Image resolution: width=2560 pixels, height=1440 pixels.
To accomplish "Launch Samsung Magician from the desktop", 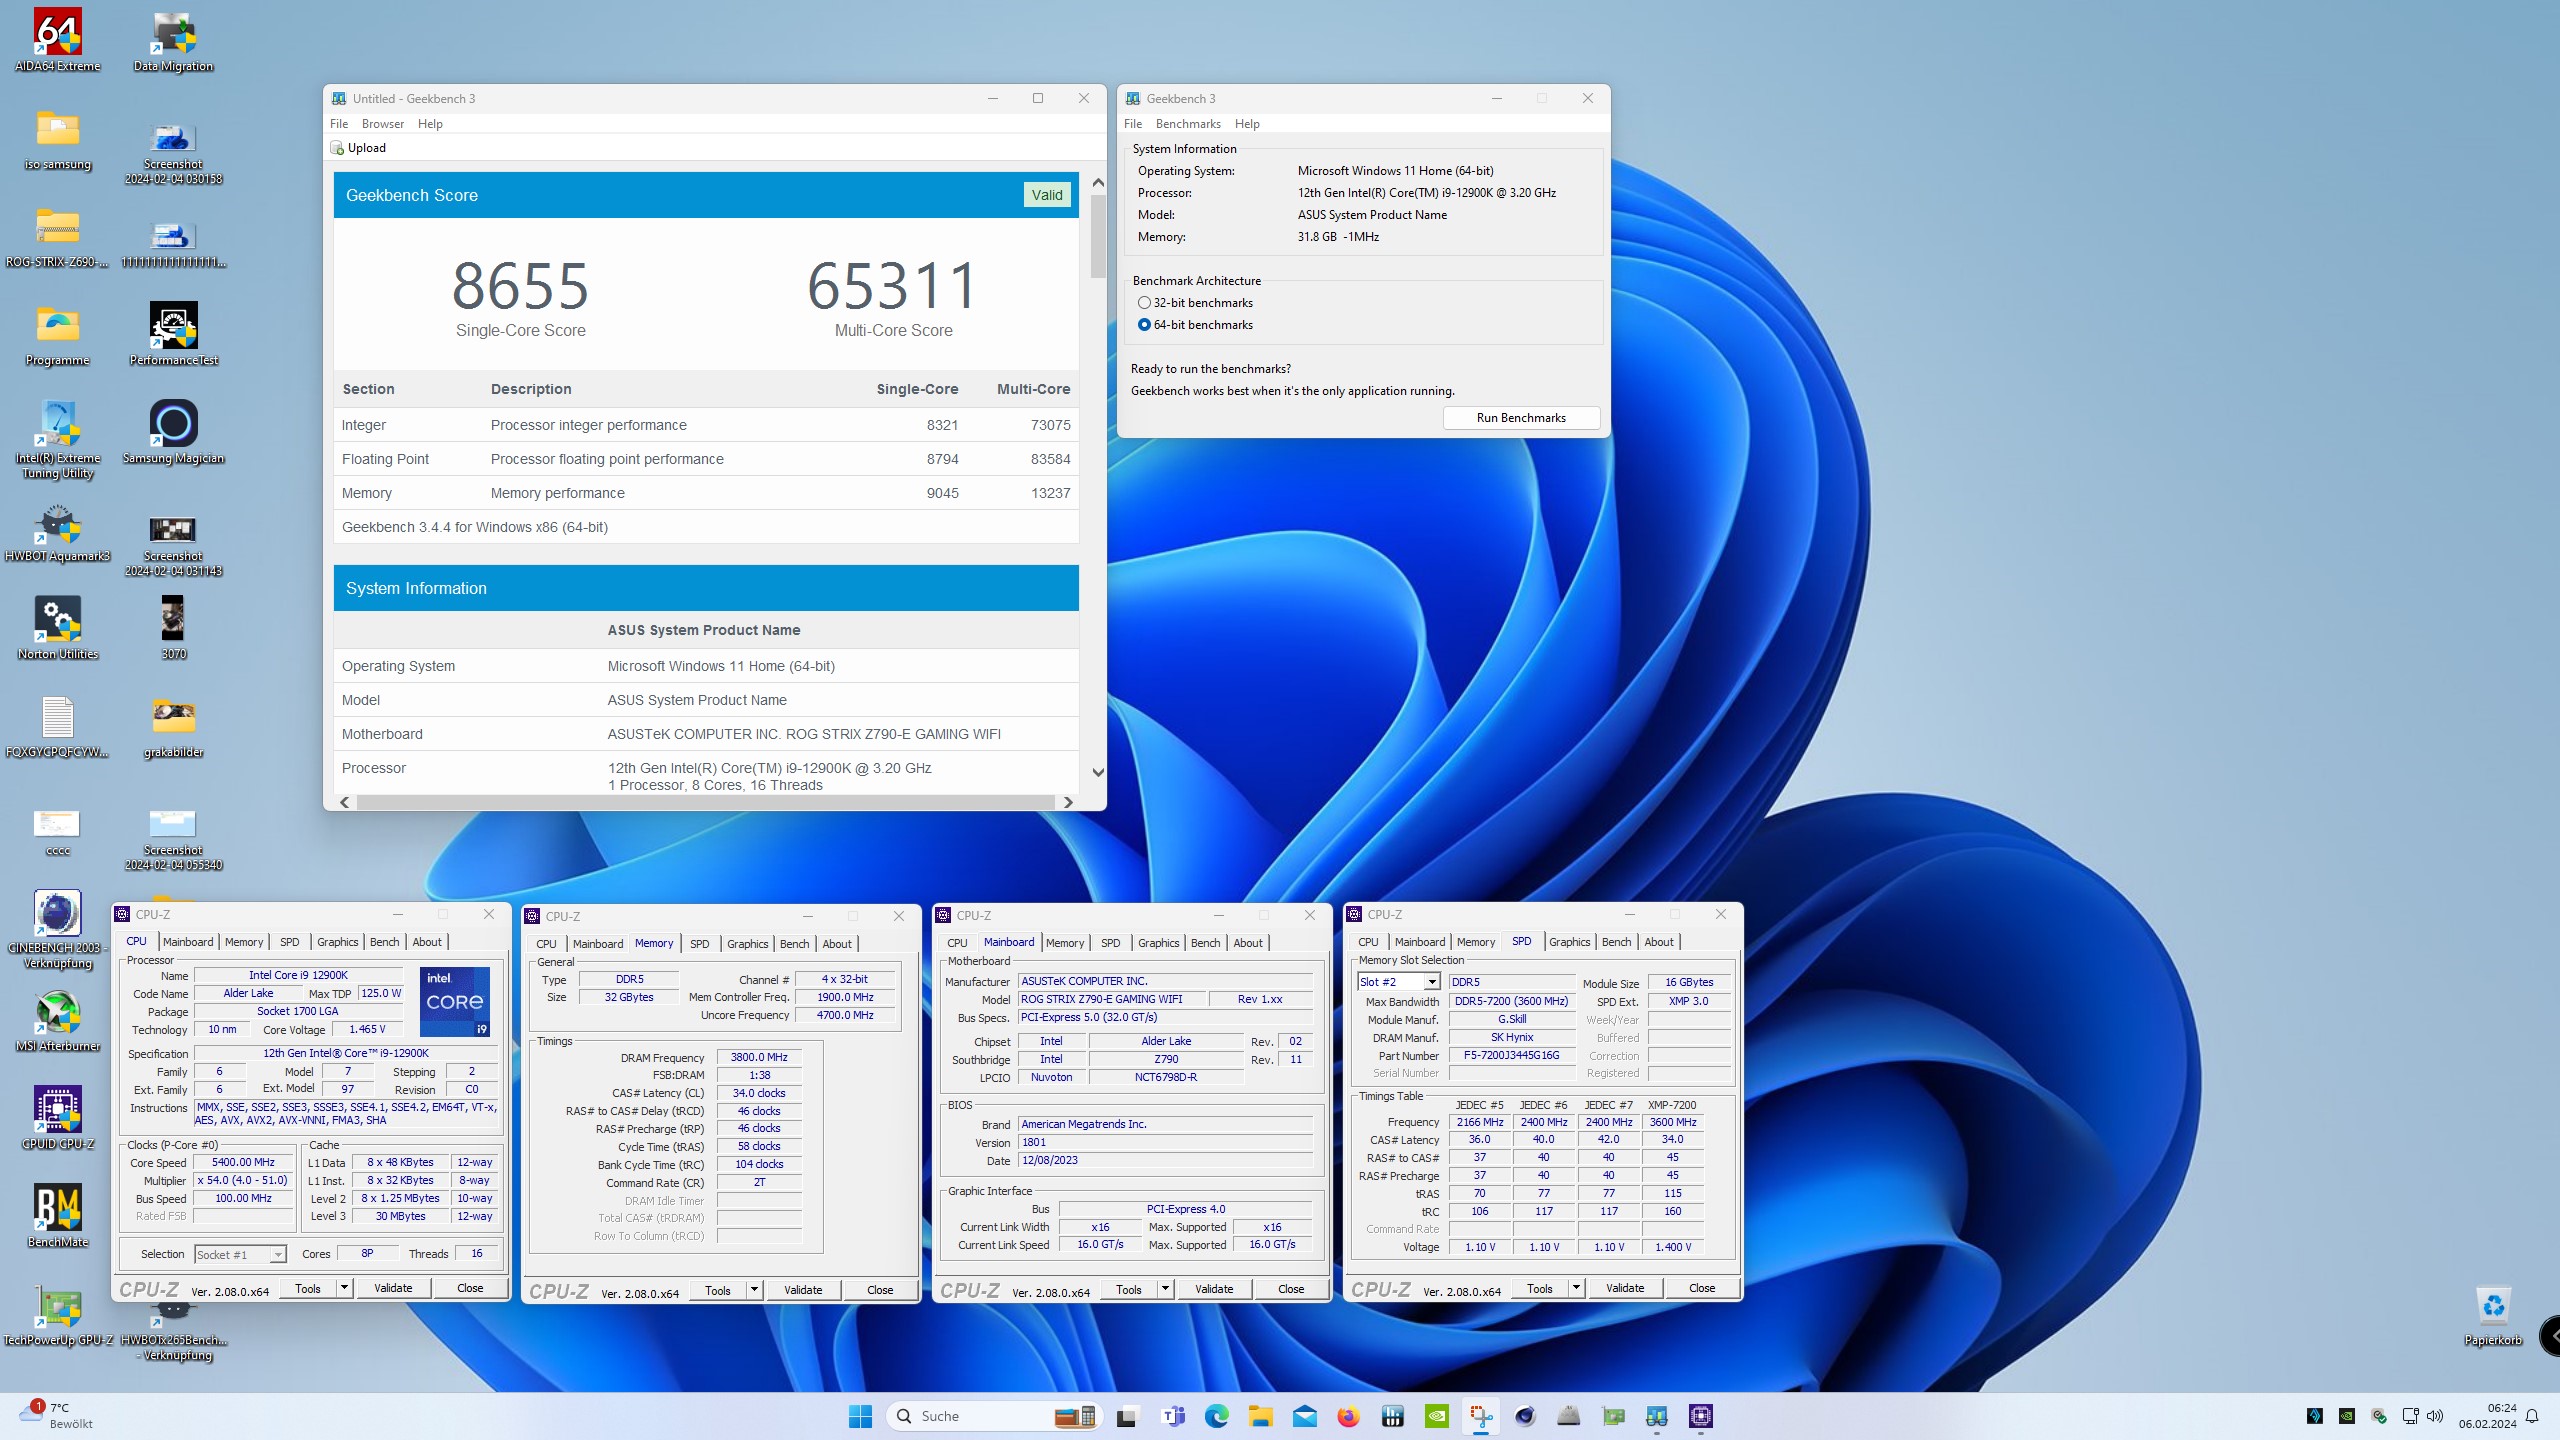I will [x=173, y=433].
